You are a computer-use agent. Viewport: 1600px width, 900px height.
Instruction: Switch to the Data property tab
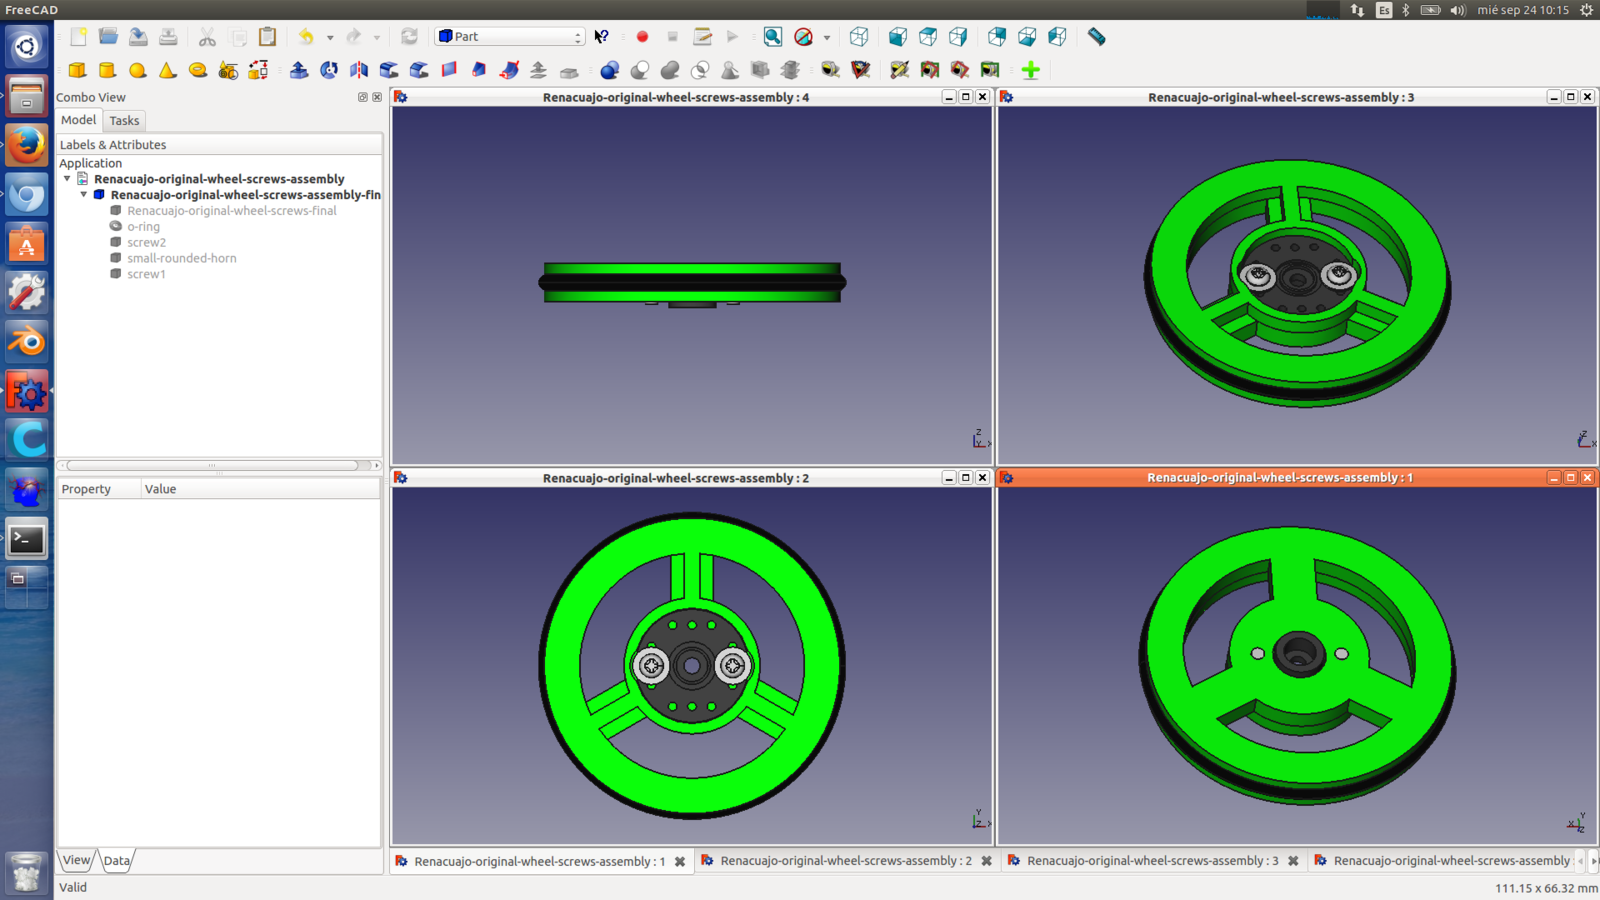[117, 861]
